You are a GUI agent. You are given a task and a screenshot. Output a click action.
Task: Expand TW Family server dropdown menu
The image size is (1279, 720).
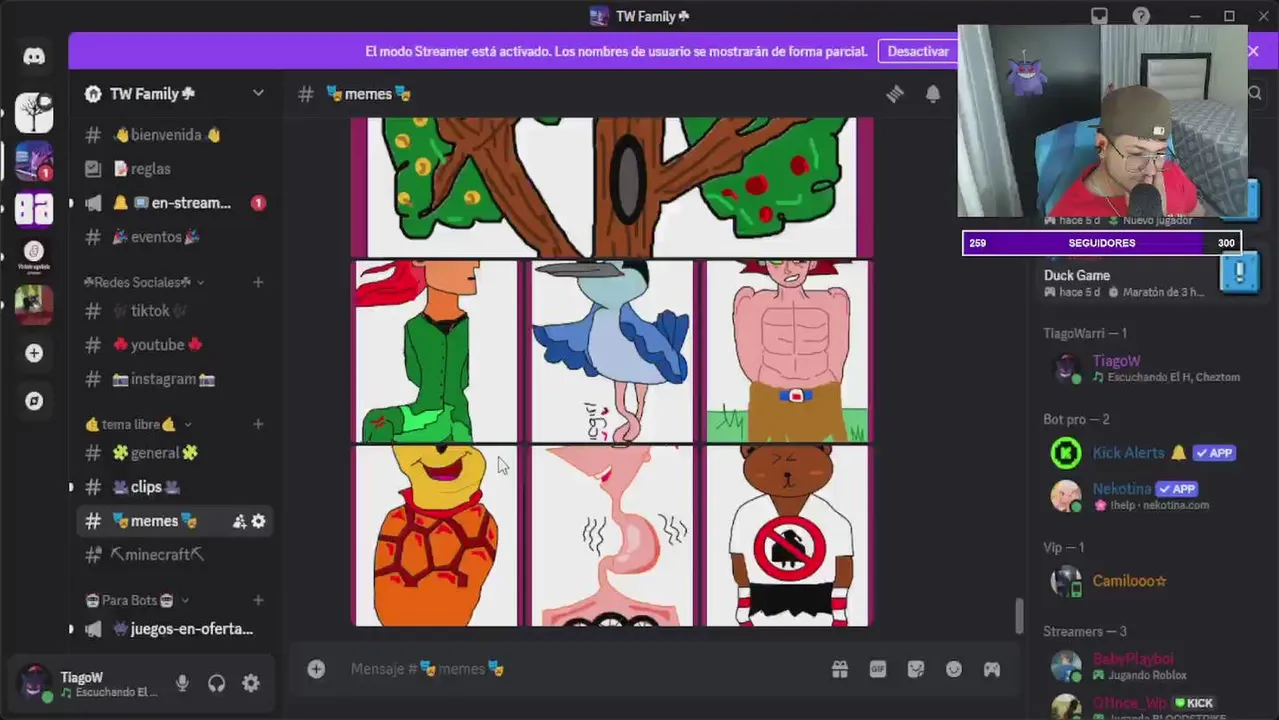(258, 93)
